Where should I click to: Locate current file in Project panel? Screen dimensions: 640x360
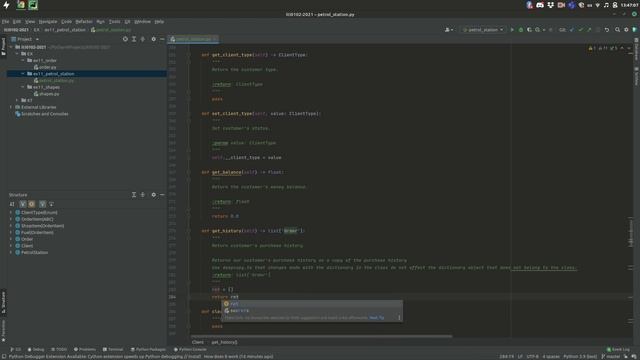tap(125, 39)
